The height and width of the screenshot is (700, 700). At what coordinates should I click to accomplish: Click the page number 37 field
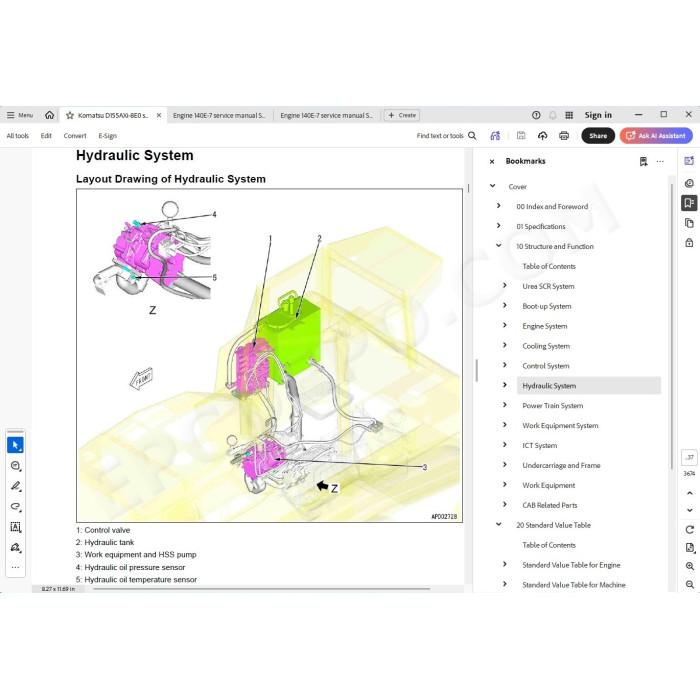[689, 458]
